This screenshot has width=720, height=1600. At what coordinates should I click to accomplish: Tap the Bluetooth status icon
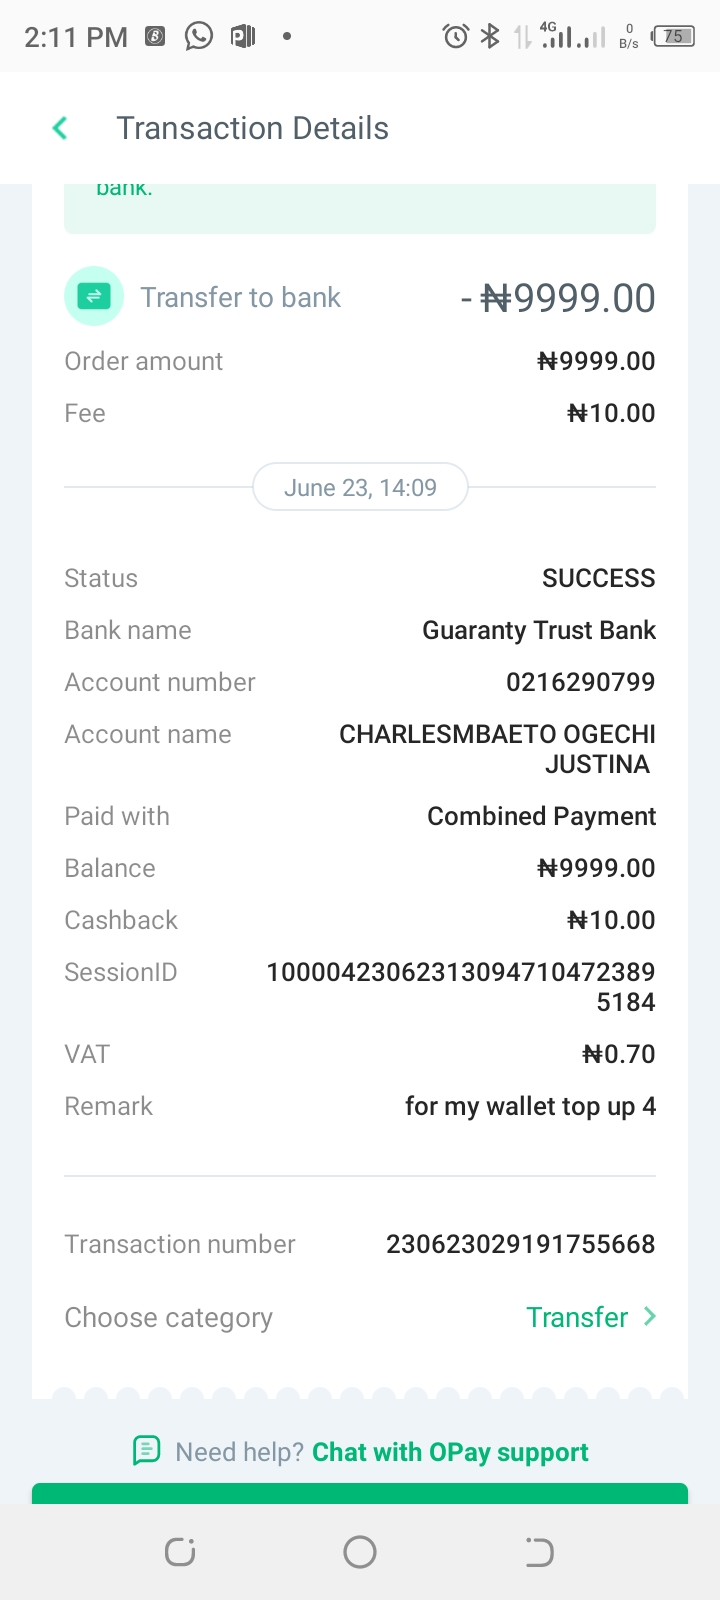[x=490, y=37]
